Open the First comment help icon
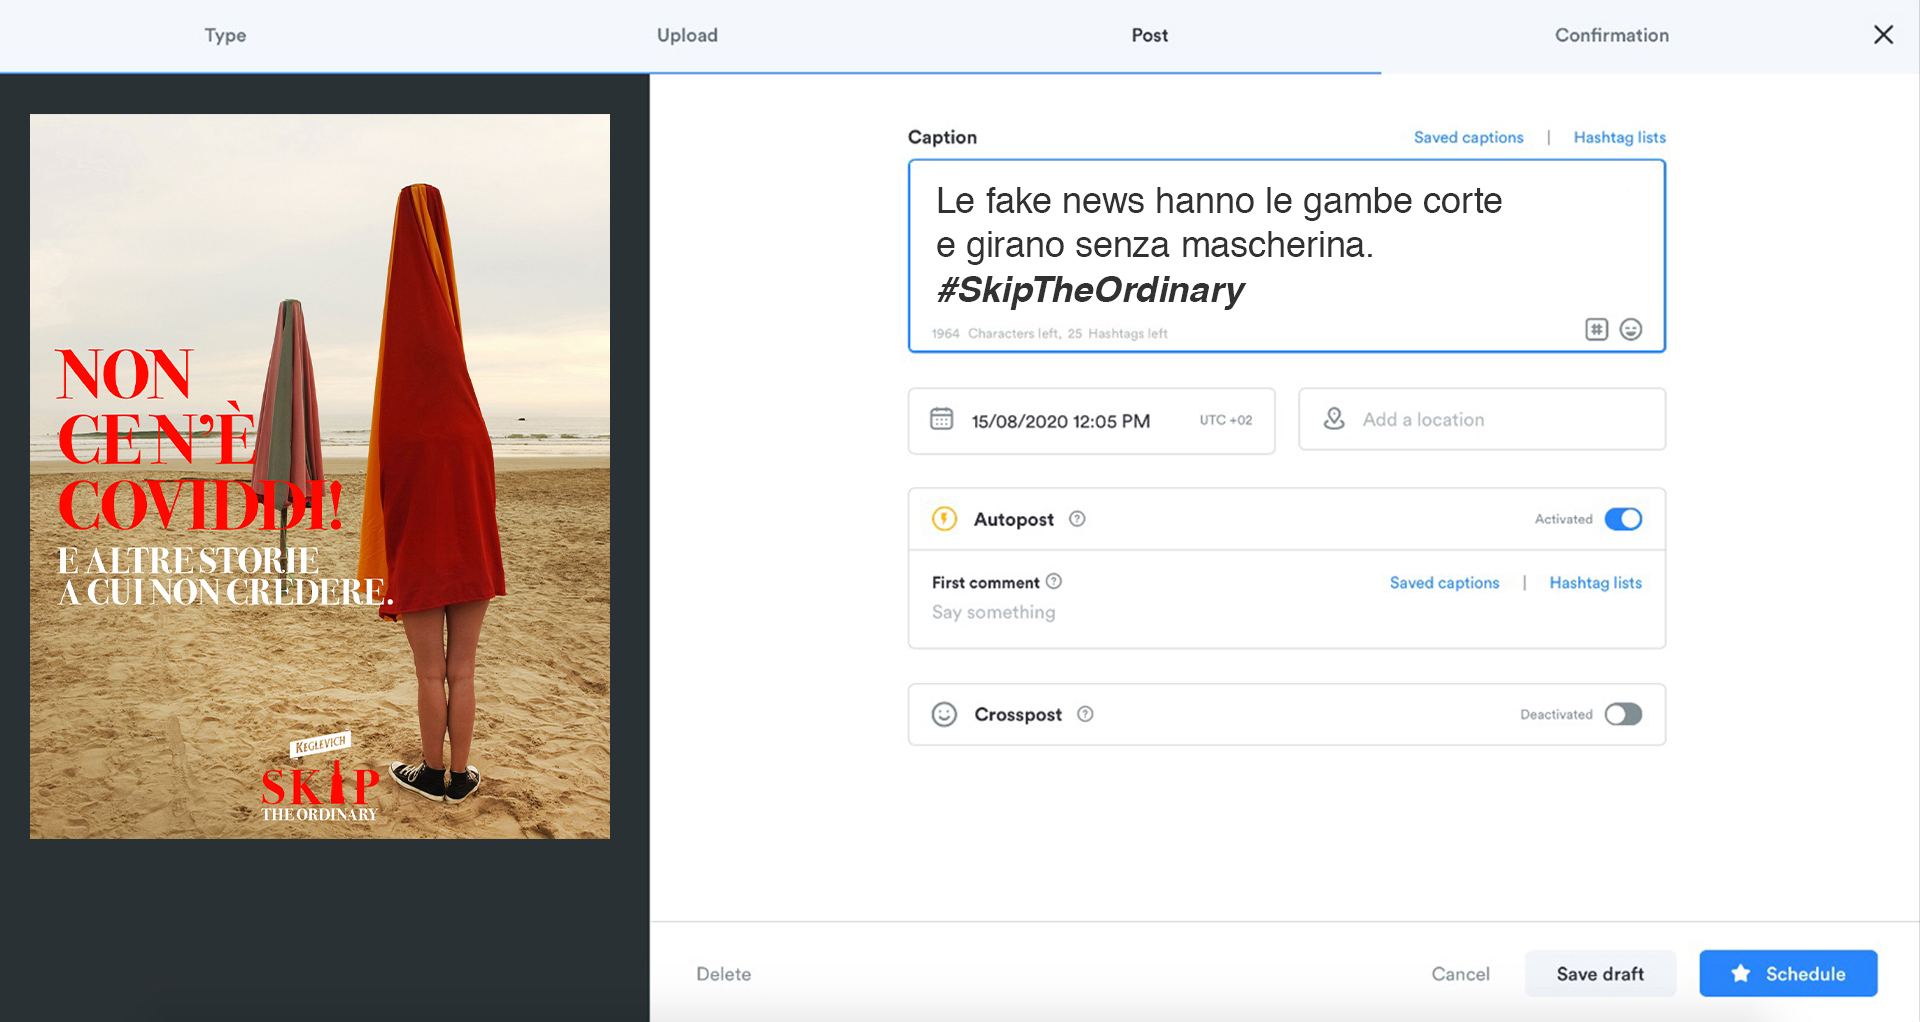 [1054, 581]
